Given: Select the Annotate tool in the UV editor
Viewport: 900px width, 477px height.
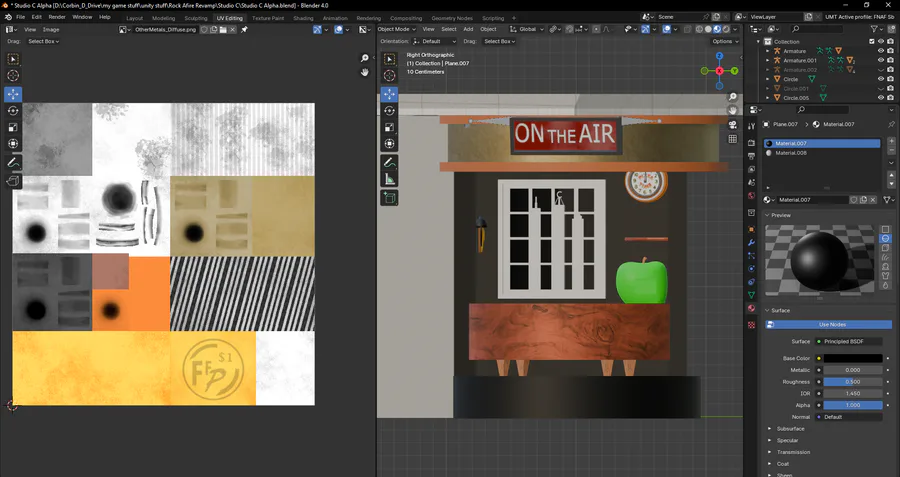Looking at the screenshot, I should click(13, 162).
